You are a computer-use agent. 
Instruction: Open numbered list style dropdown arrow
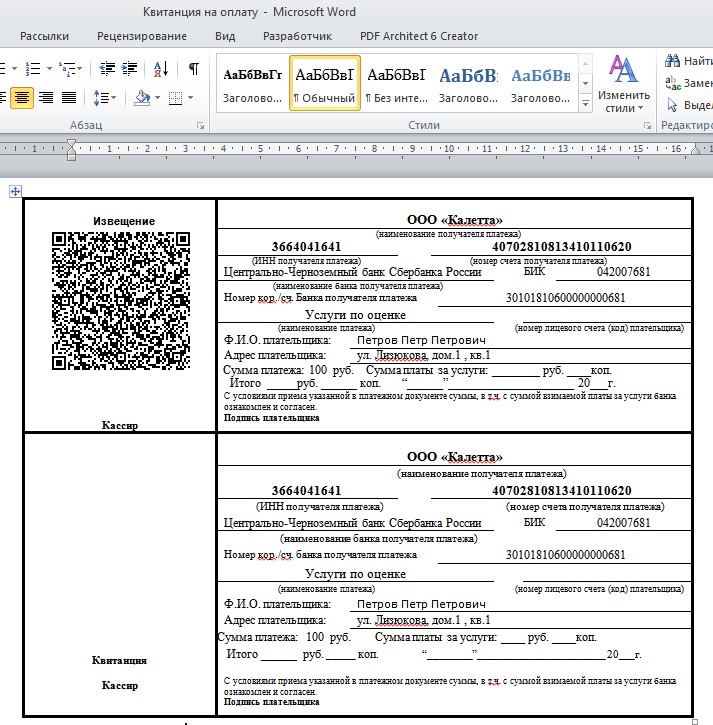[49, 69]
